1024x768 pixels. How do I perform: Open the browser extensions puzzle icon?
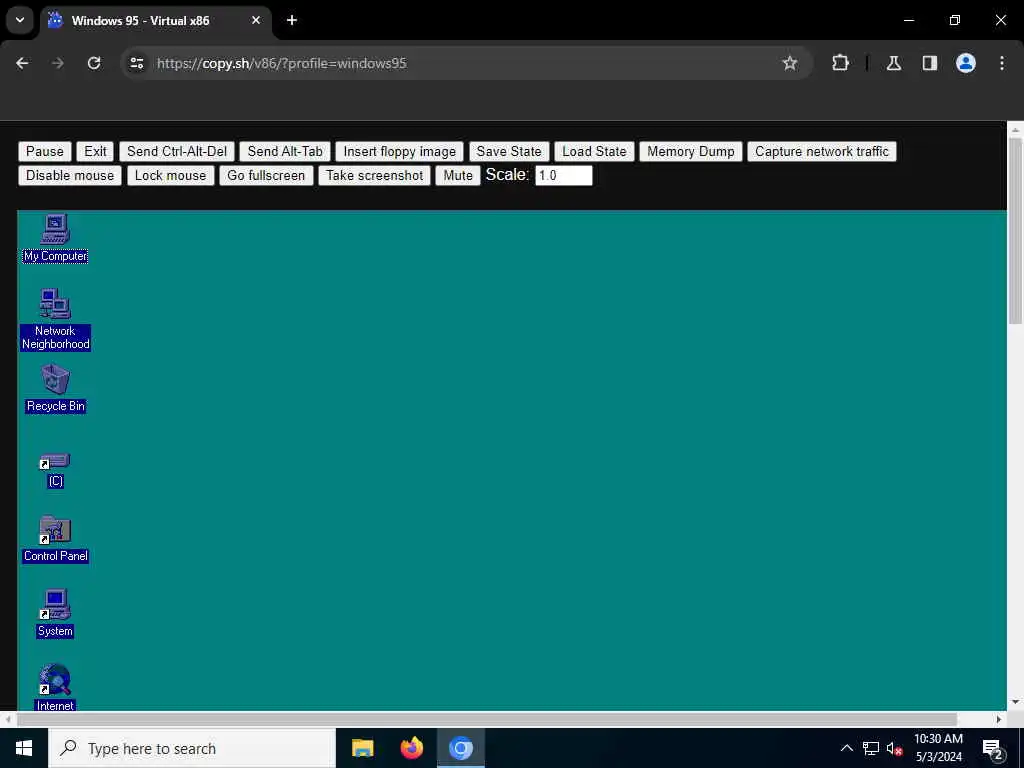[840, 63]
